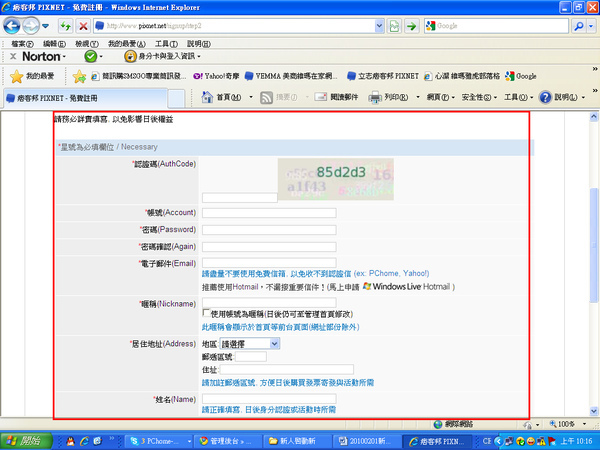Open the 網頁(P) dropdown menu
The width and height of the screenshot is (600, 450).
[x=440, y=98]
